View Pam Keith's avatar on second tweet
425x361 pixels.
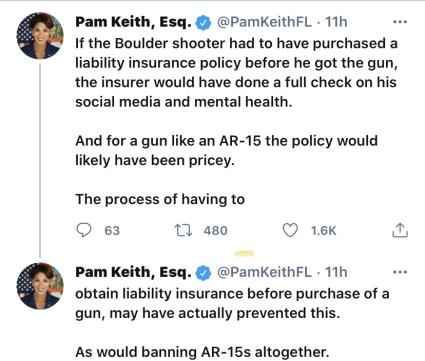coord(40,286)
